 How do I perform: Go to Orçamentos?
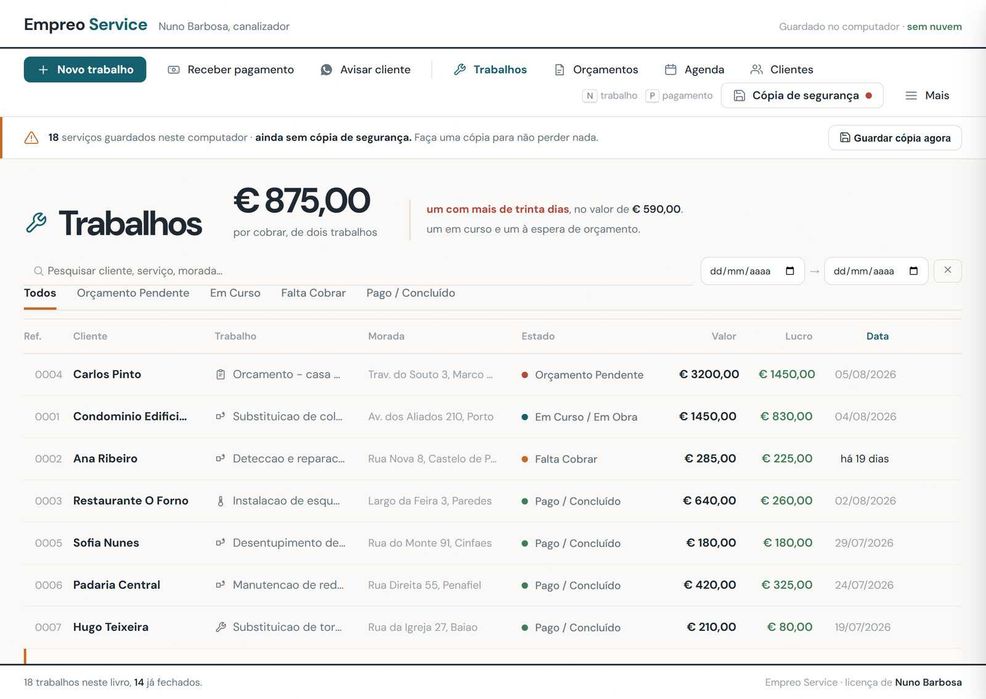(x=596, y=70)
